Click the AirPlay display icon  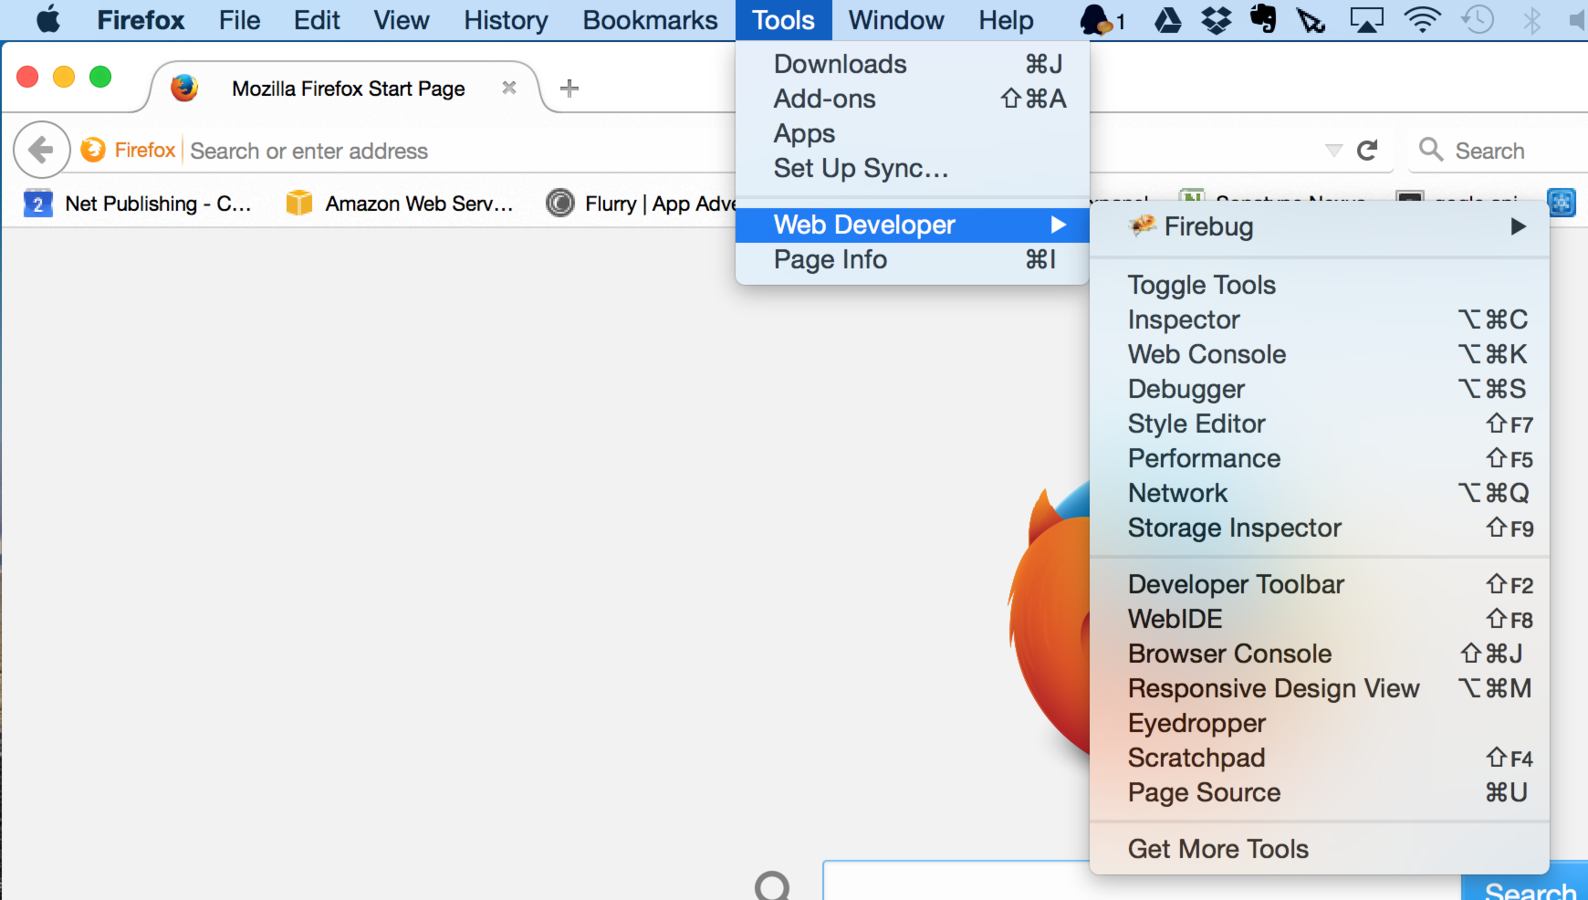tap(1367, 20)
